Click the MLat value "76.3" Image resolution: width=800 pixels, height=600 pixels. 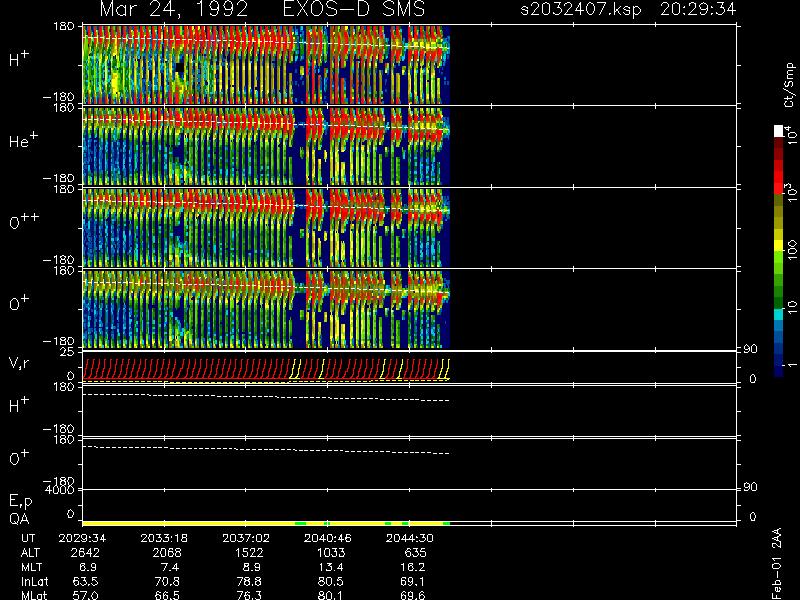click(249, 595)
